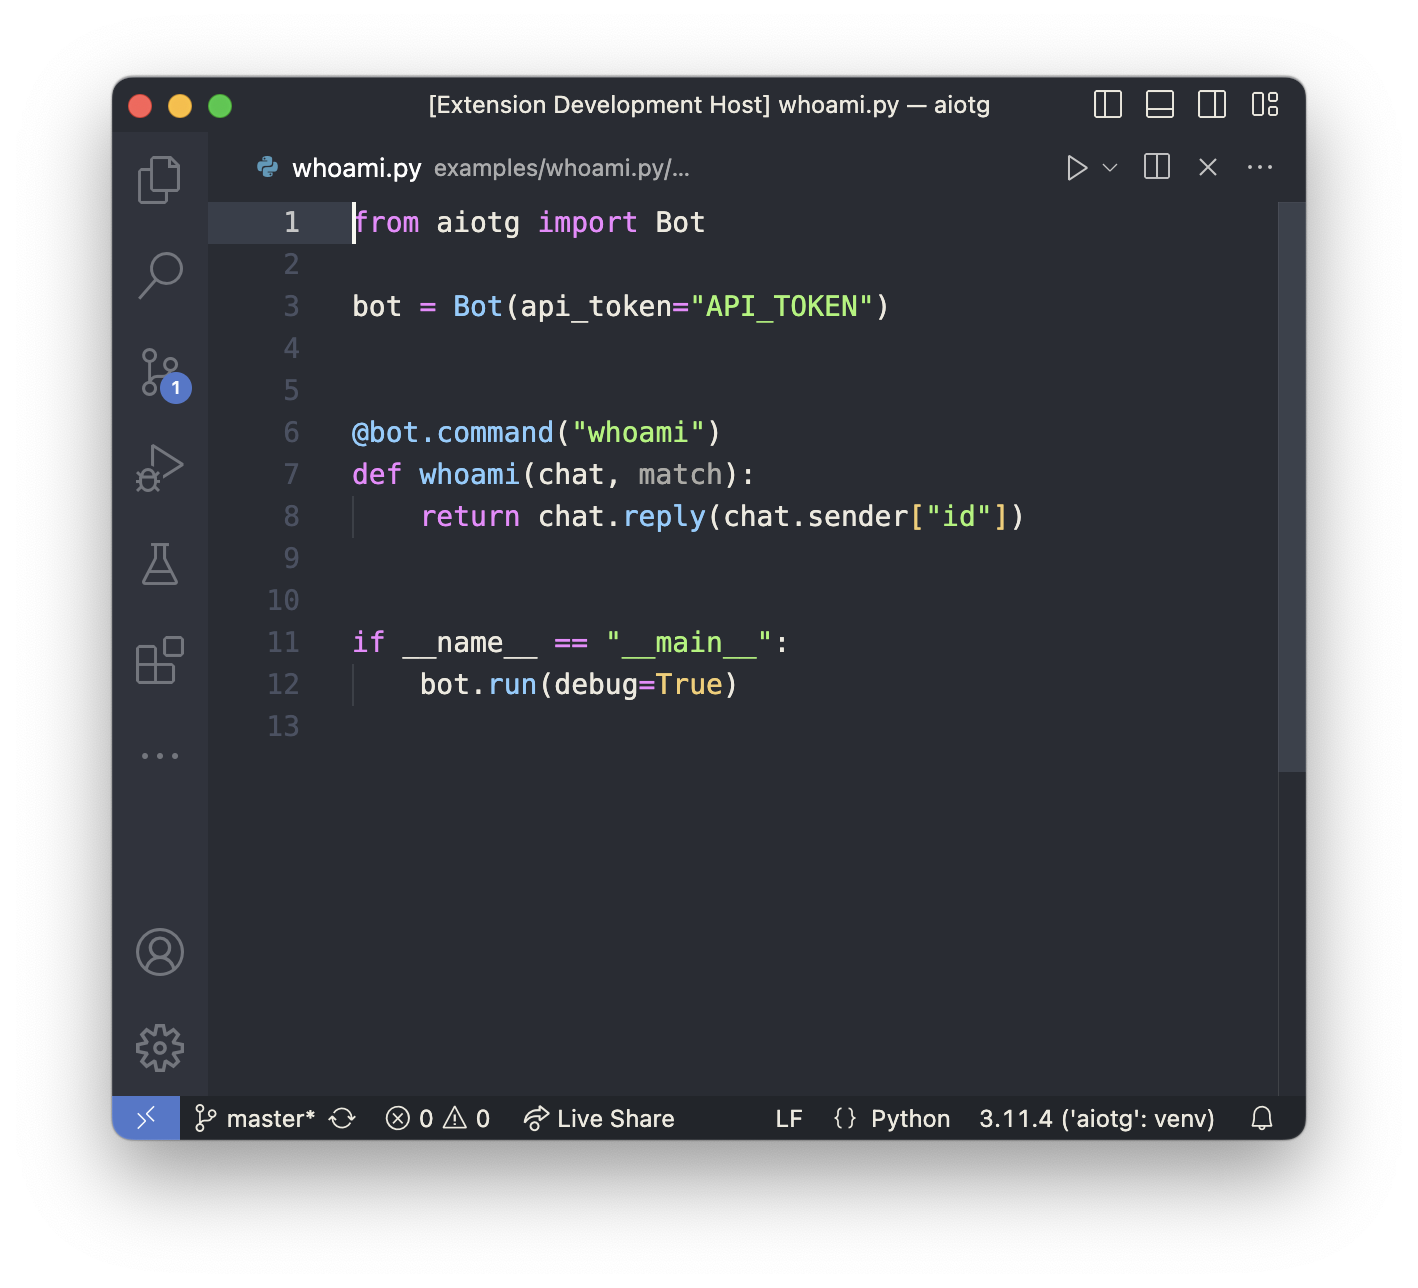This screenshot has width=1418, height=1288.
Task: Click the @bot.command decorator text
Action: pos(452,432)
